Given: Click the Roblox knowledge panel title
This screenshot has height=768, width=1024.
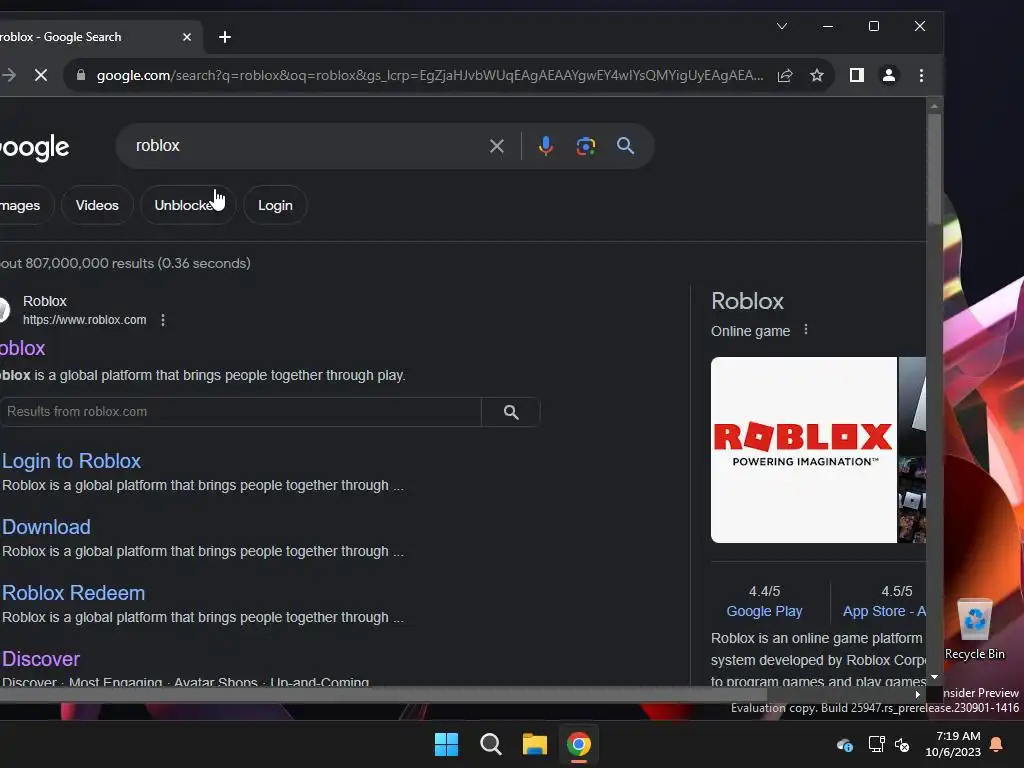Looking at the screenshot, I should [x=747, y=301].
